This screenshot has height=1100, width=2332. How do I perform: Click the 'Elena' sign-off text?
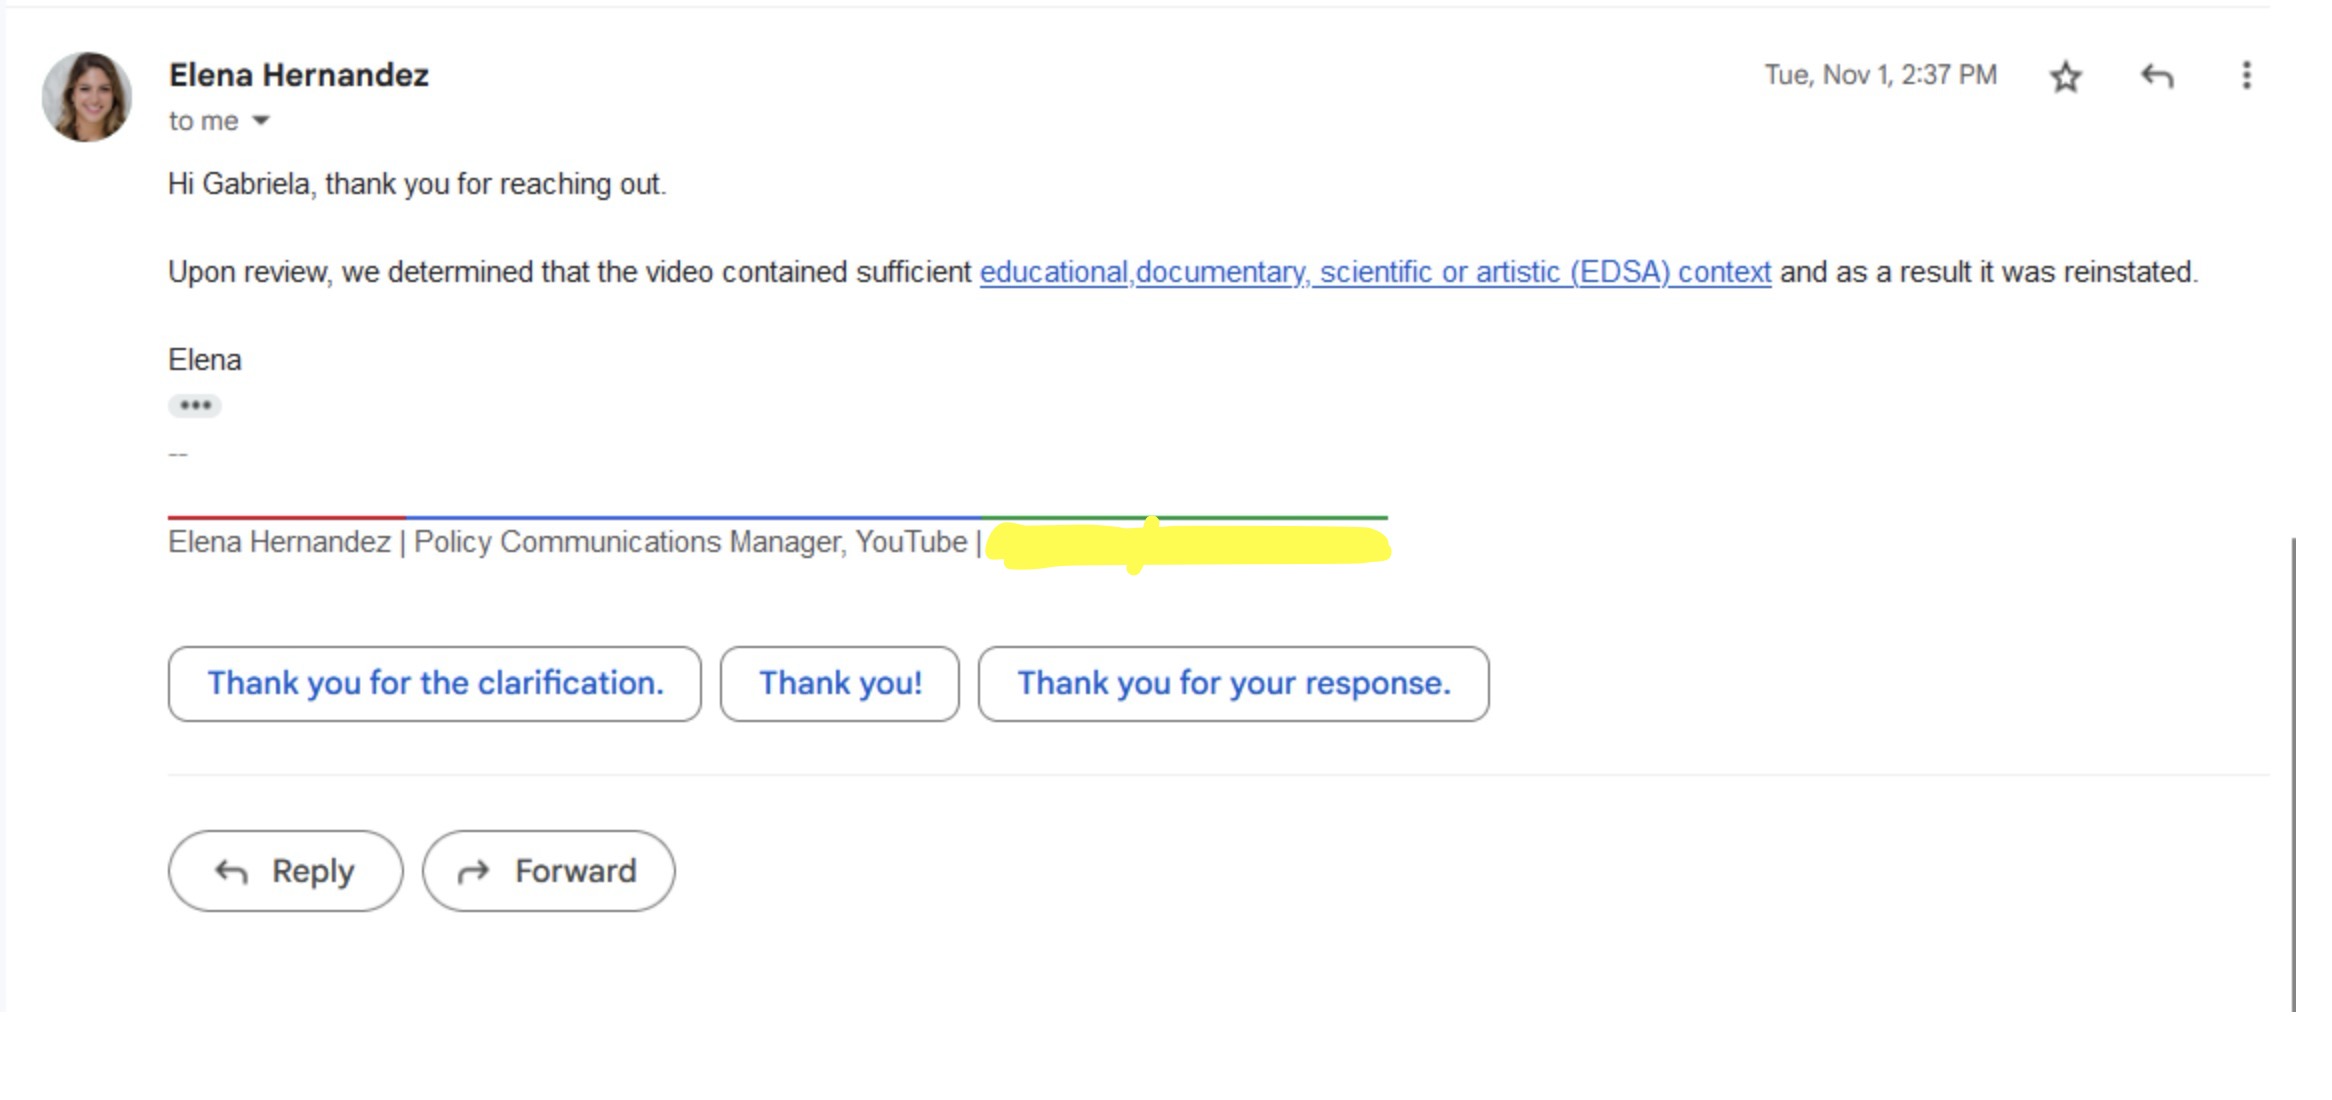point(204,360)
